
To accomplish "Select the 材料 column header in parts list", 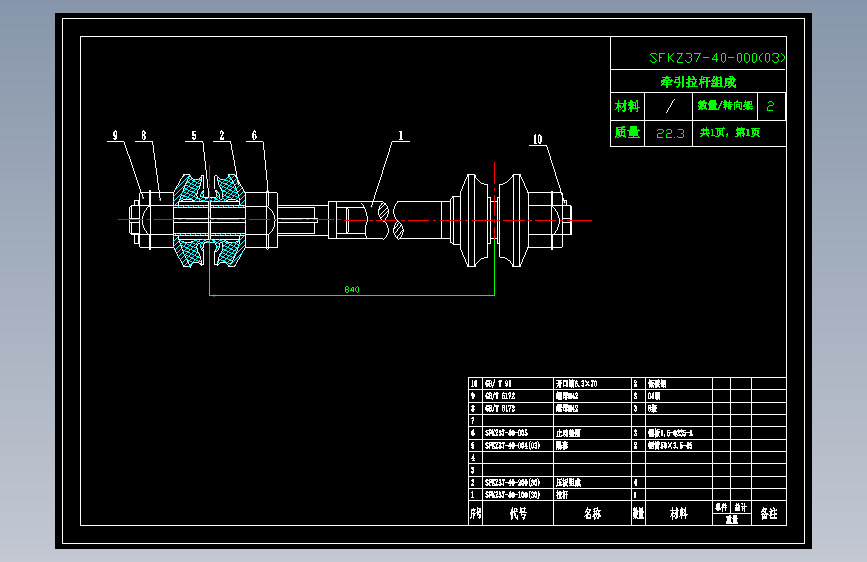I will click(678, 514).
